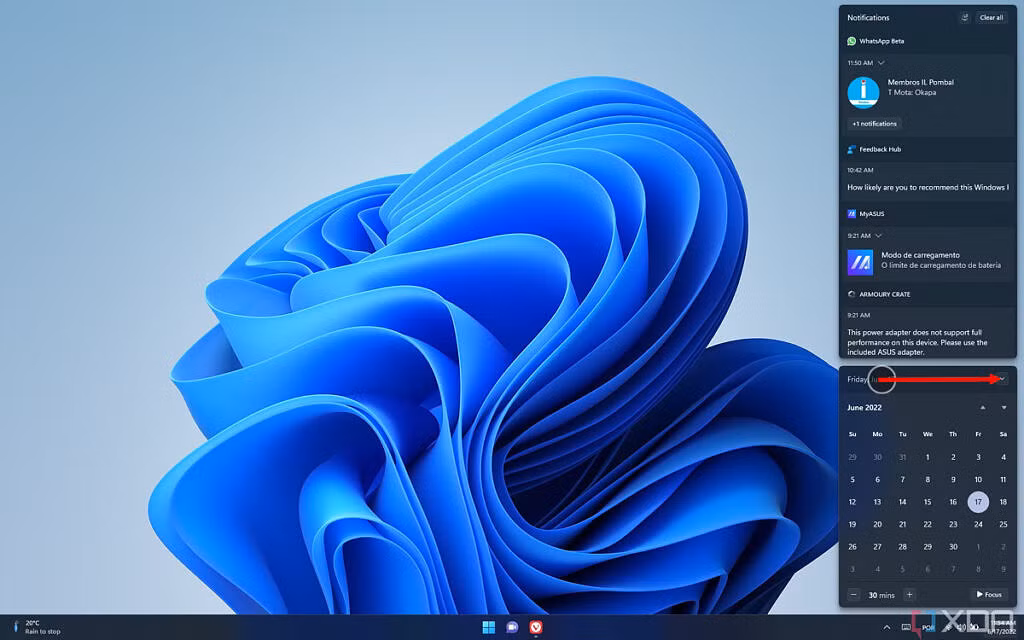The height and width of the screenshot is (640, 1024).
Task: Click Clear all notifications
Action: coord(991,17)
